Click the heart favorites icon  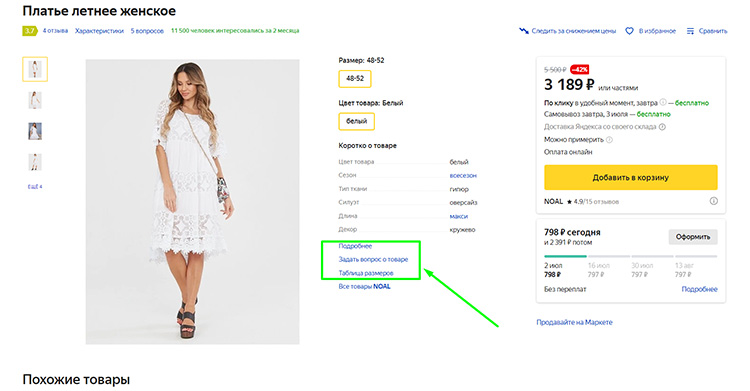point(629,31)
